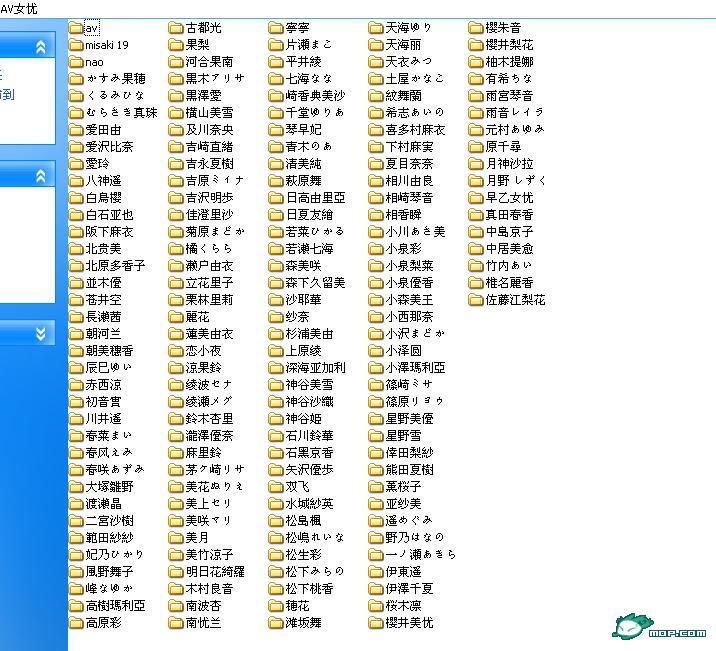Click the 苍井空 folder name label
Viewport: 716px width, 651px height.
pyautogui.click(x=103, y=300)
